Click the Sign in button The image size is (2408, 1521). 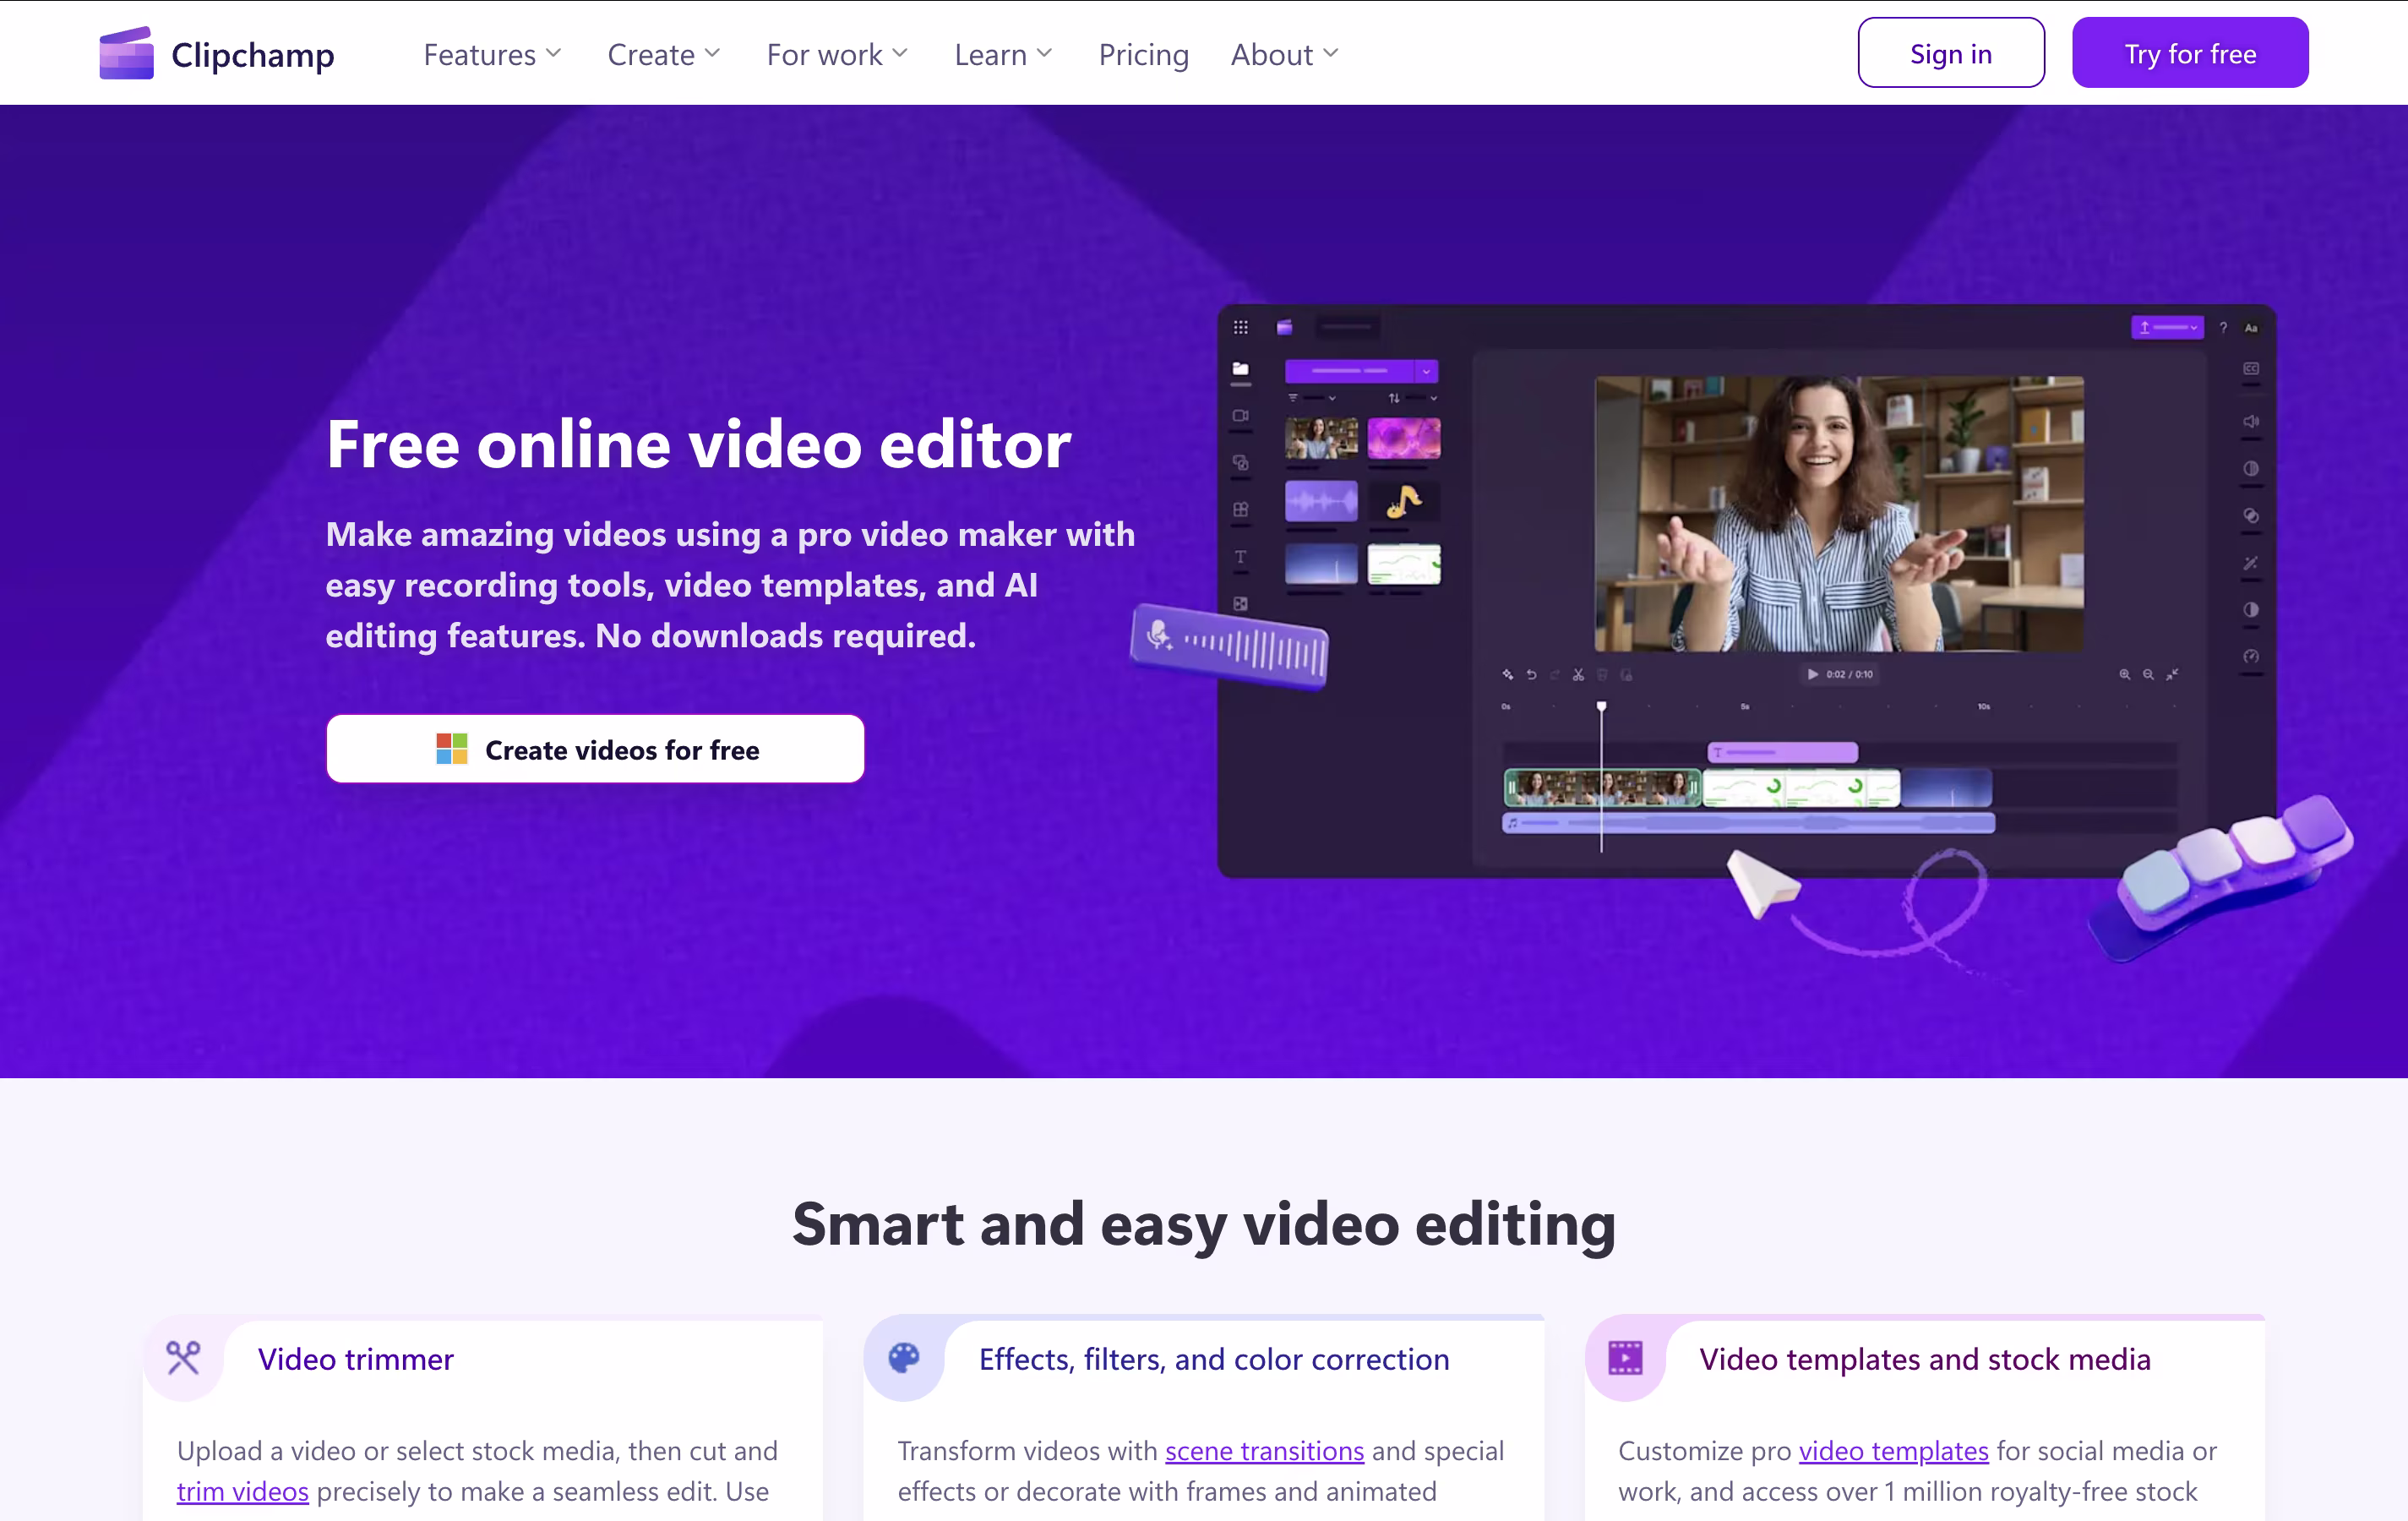(x=1950, y=53)
